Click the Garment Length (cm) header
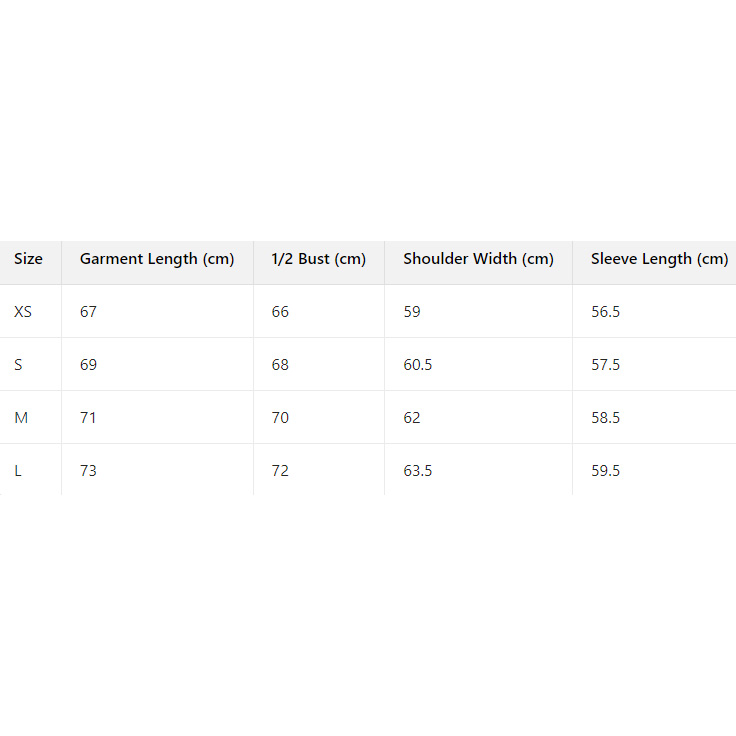Viewport: 736px width, 736px height. coord(157,259)
